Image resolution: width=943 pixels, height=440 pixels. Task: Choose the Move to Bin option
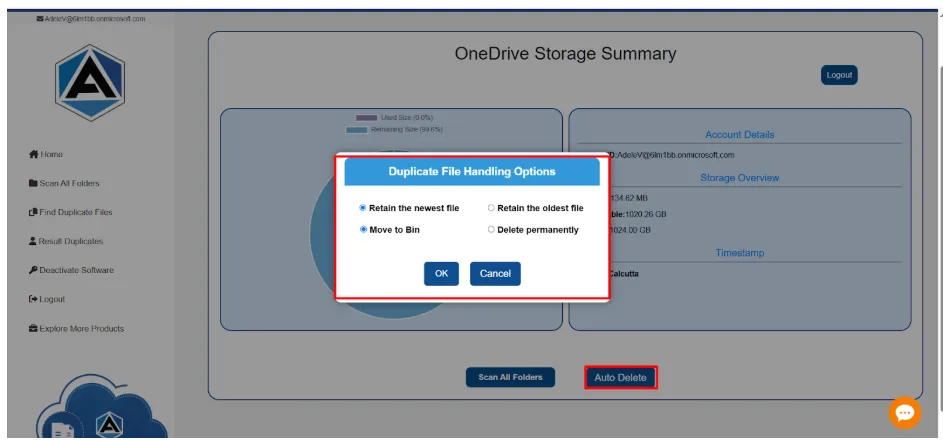point(363,230)
